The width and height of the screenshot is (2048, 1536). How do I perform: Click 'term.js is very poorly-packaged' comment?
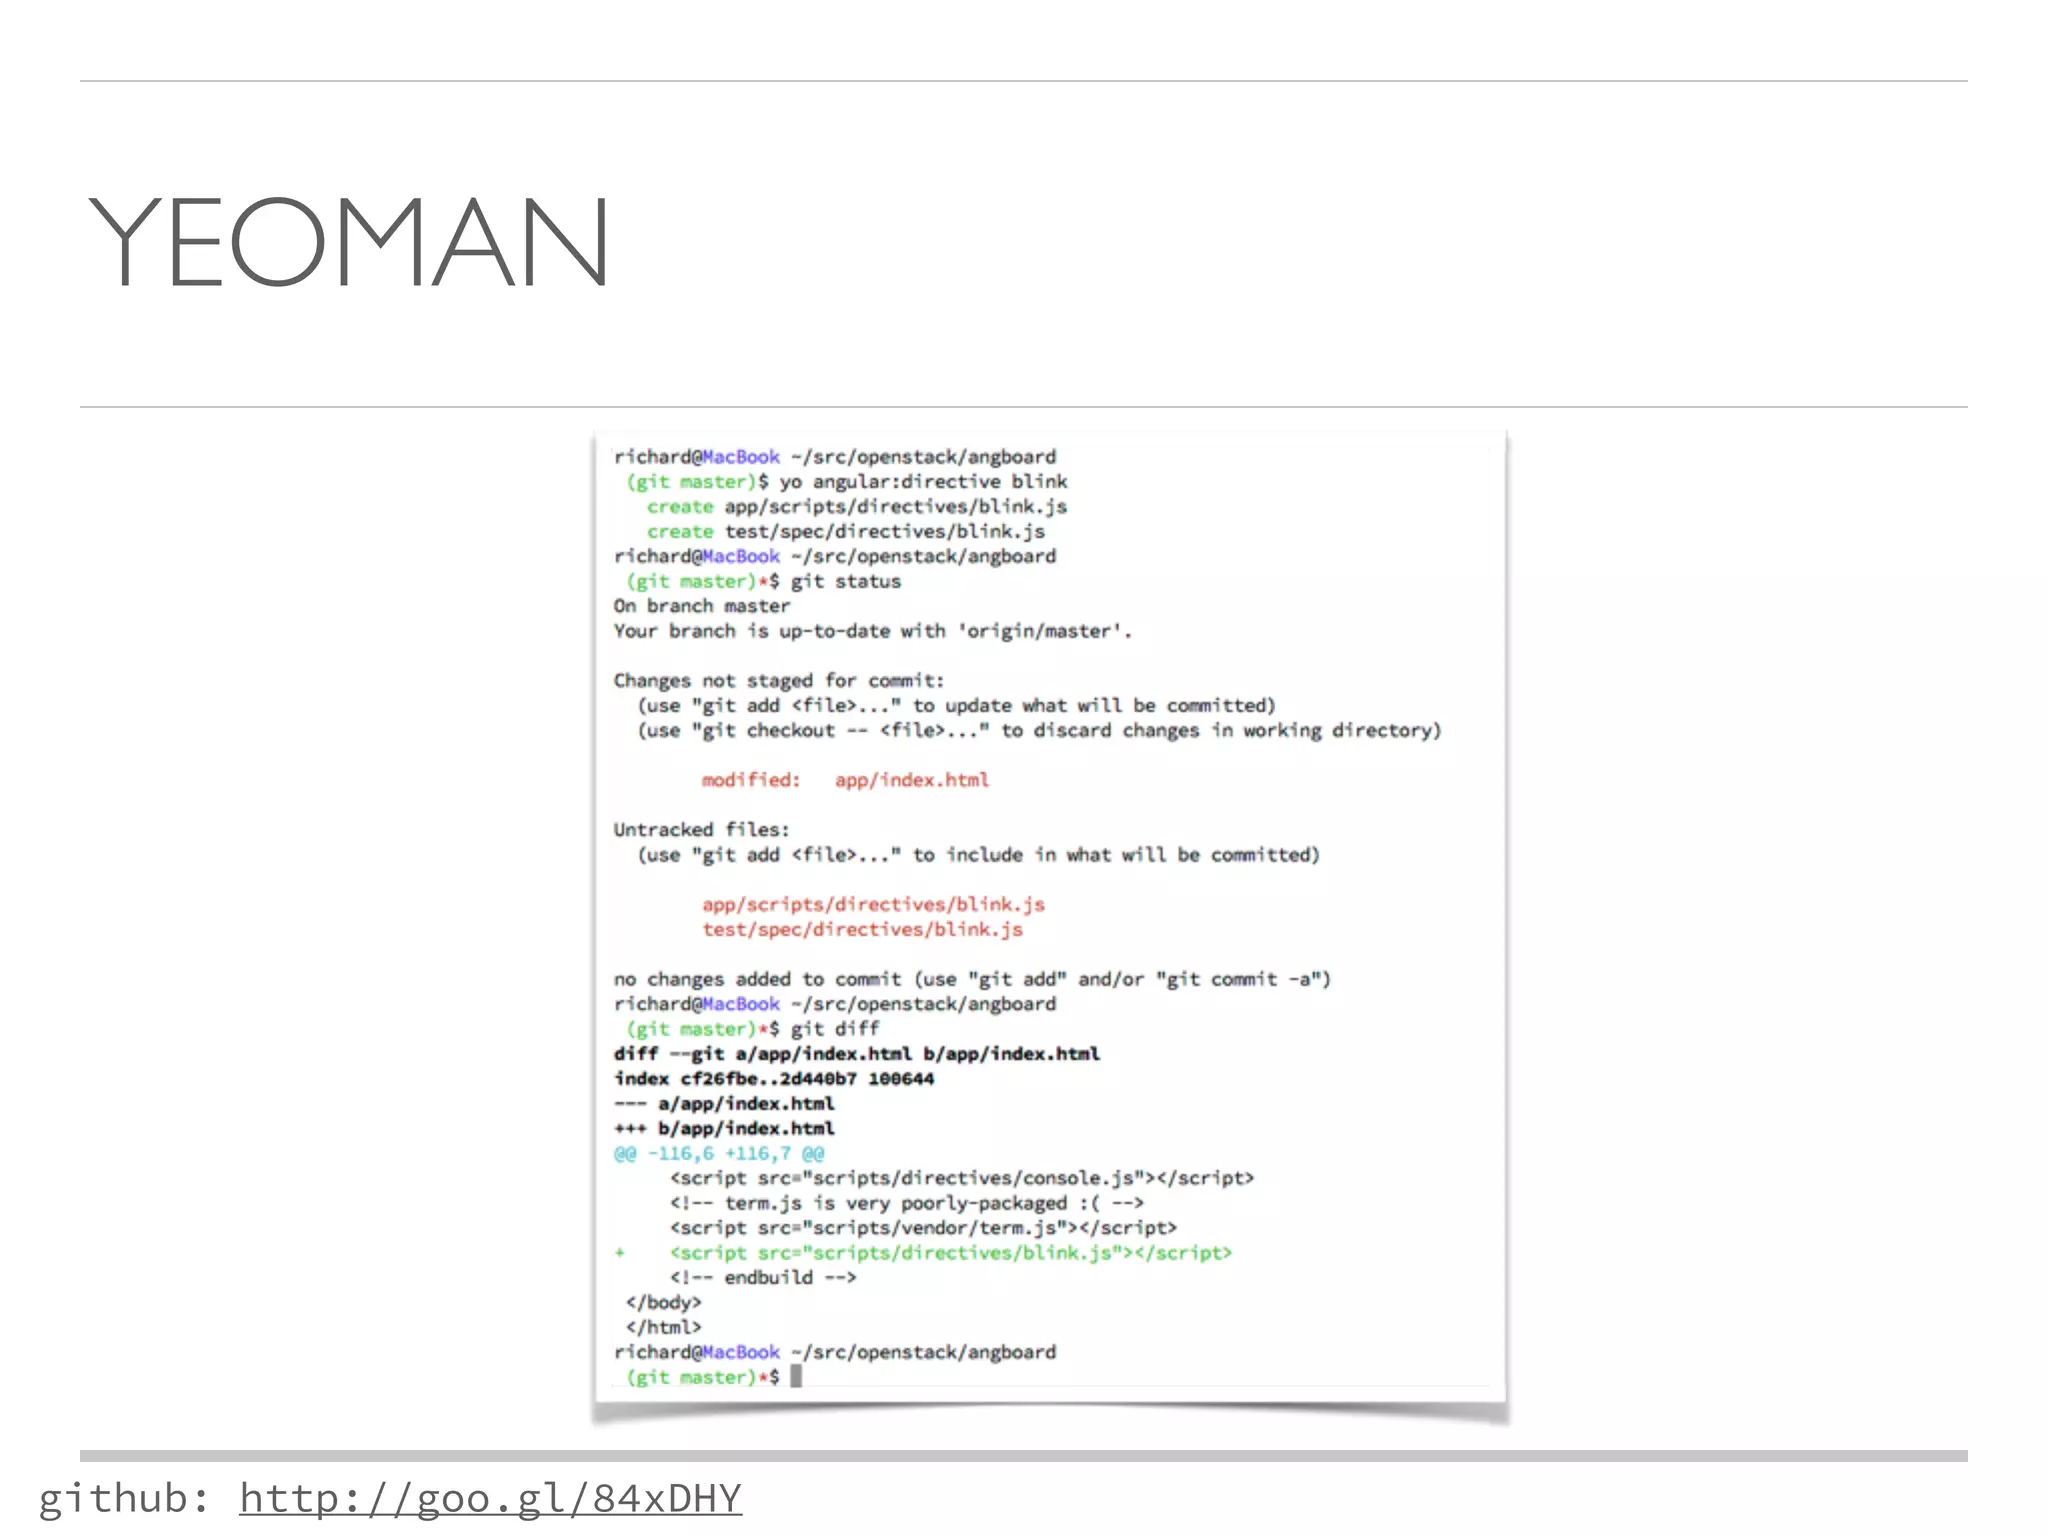907,1204
